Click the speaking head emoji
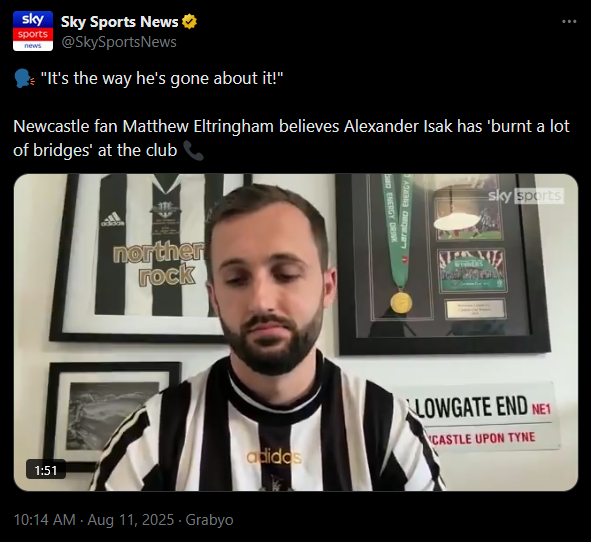The height and width of the screenshot is (542, 591). tap(24, 78)
